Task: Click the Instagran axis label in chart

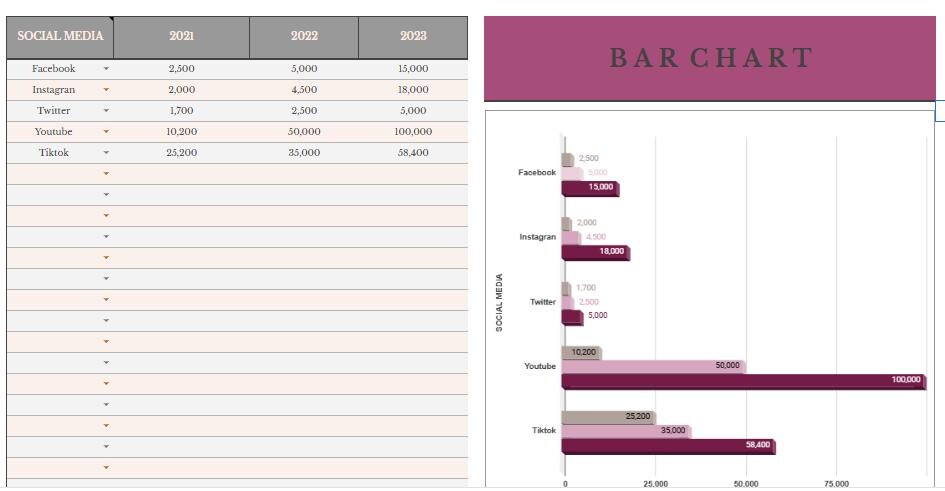Action: 538,237
